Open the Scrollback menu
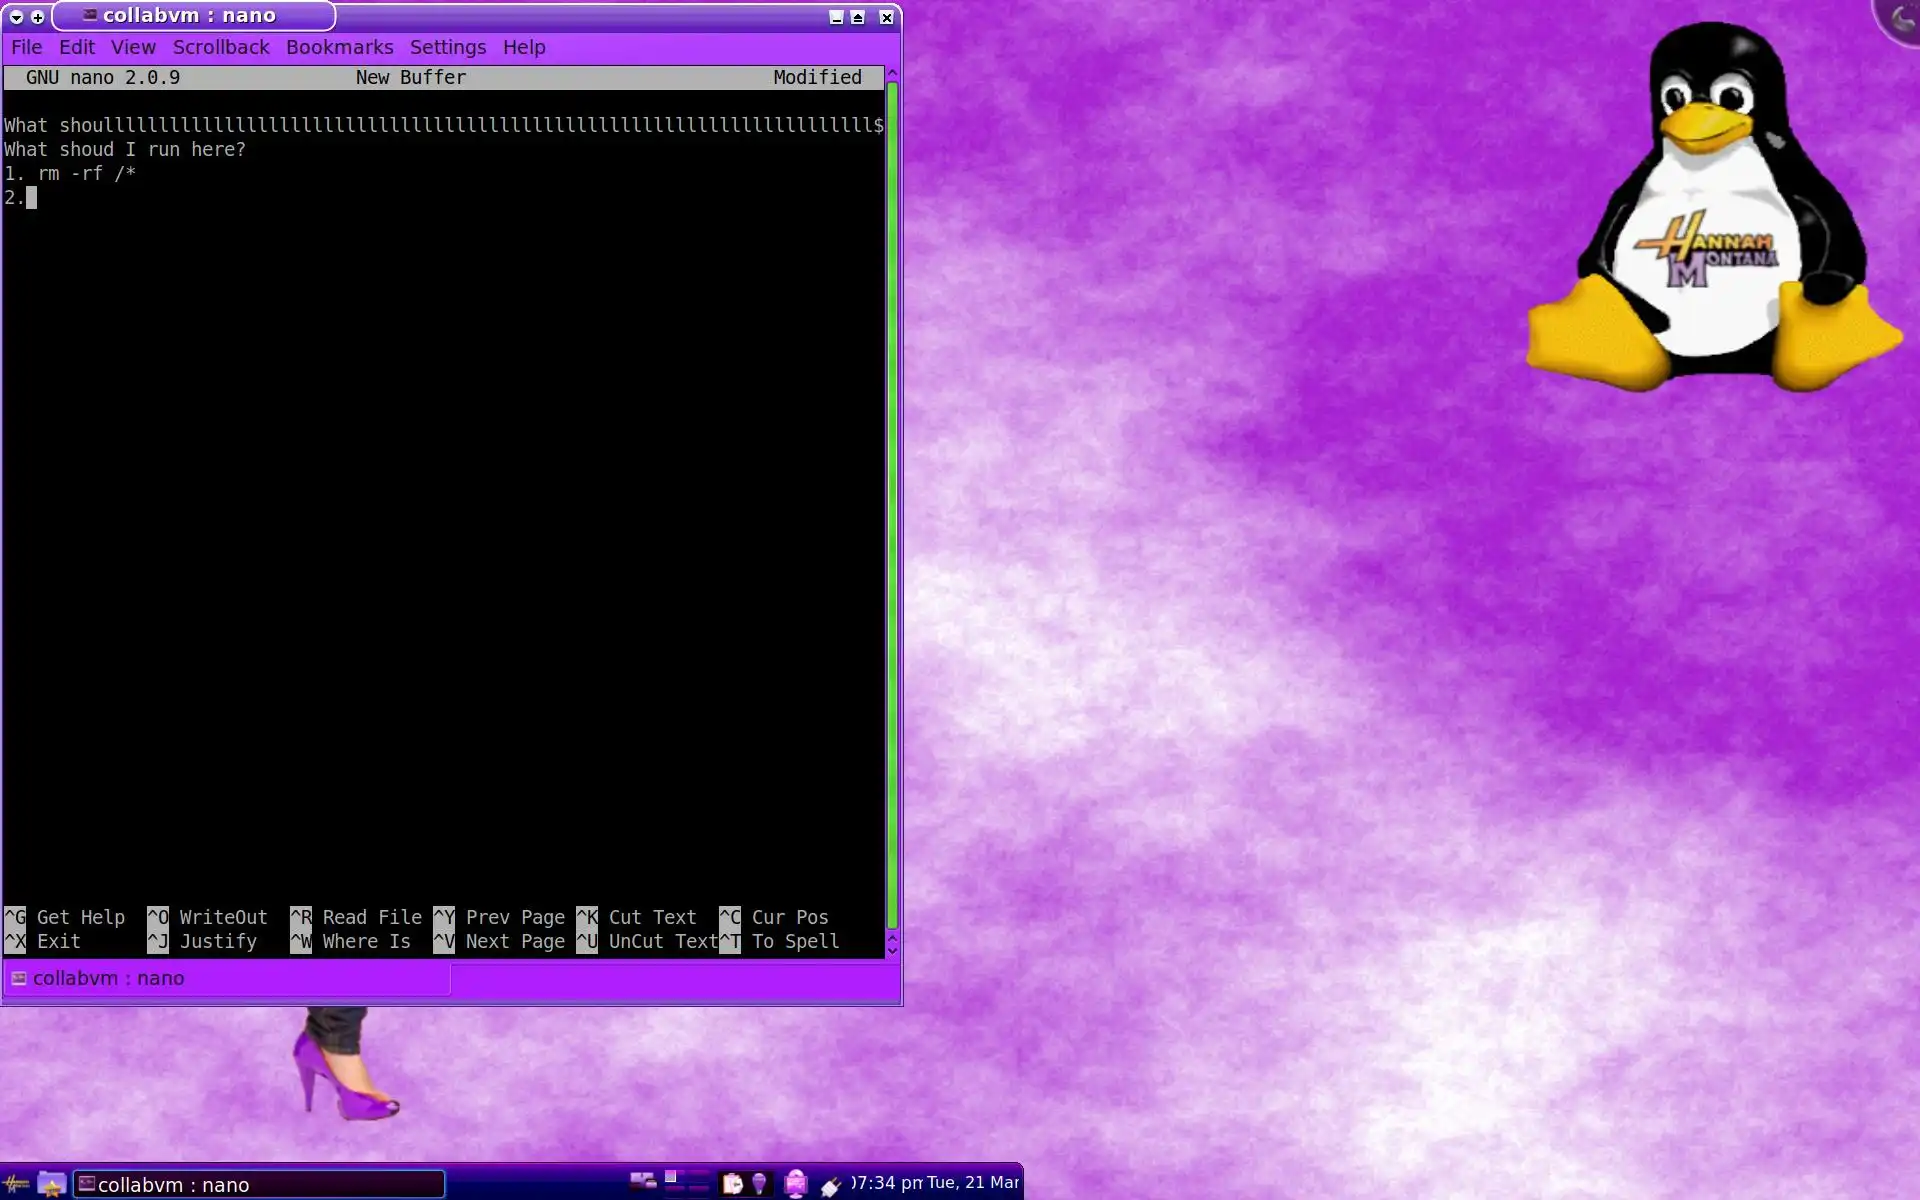Image resolution: width=1920 pixels, height=1200 pixels. tap(221, 47)
